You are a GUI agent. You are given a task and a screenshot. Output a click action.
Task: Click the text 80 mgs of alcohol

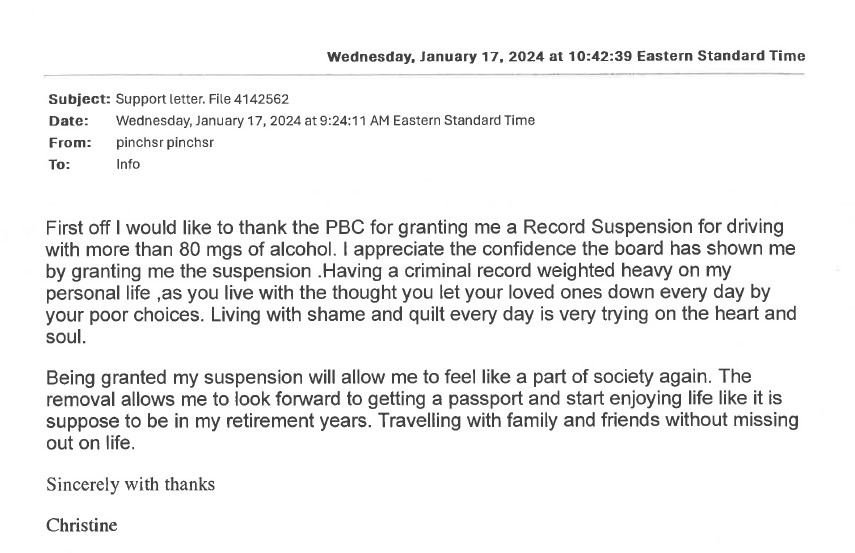256,249
